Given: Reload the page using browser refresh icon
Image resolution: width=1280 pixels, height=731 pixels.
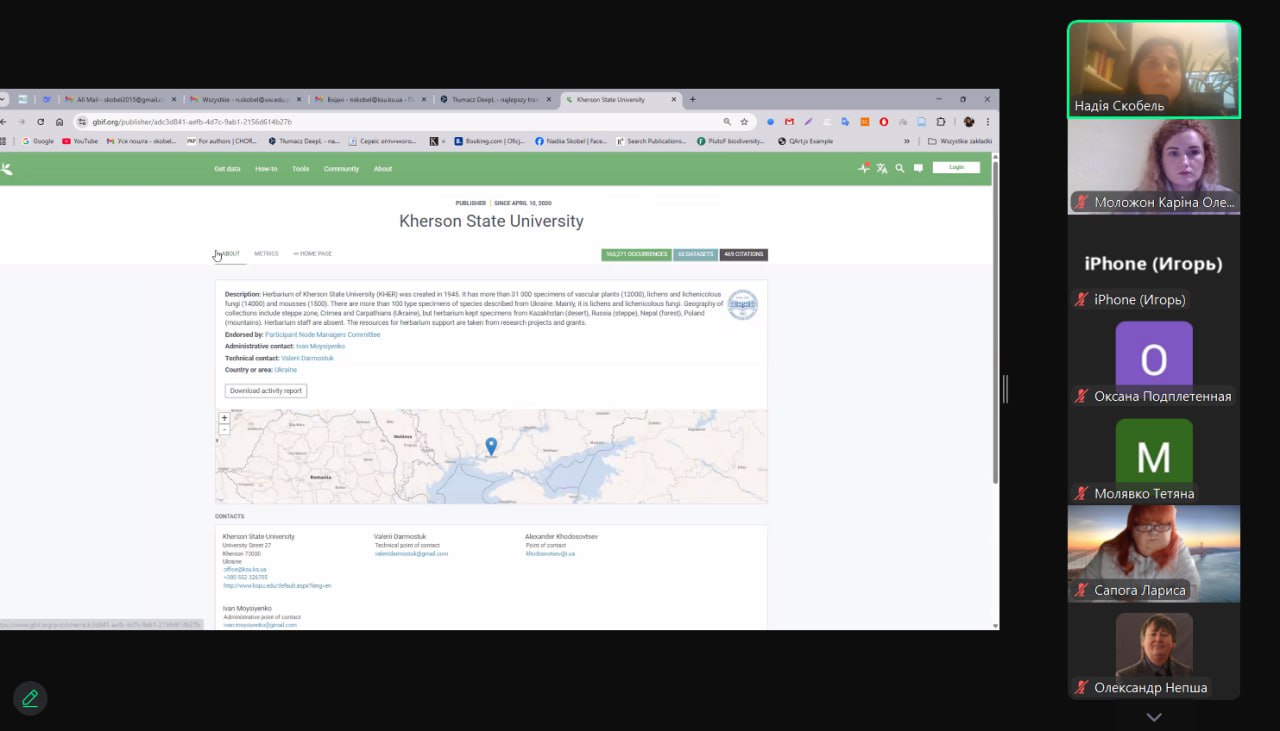Looking at the screenshot, I should tap(41, 122).
